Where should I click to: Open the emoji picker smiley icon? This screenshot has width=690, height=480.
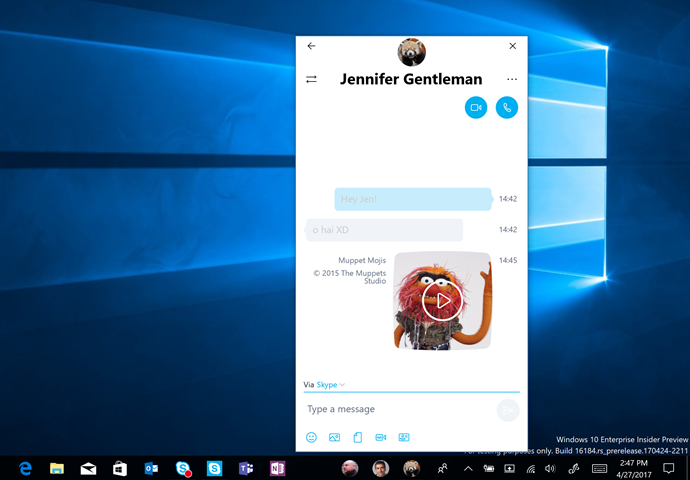[x=311, y=437]
